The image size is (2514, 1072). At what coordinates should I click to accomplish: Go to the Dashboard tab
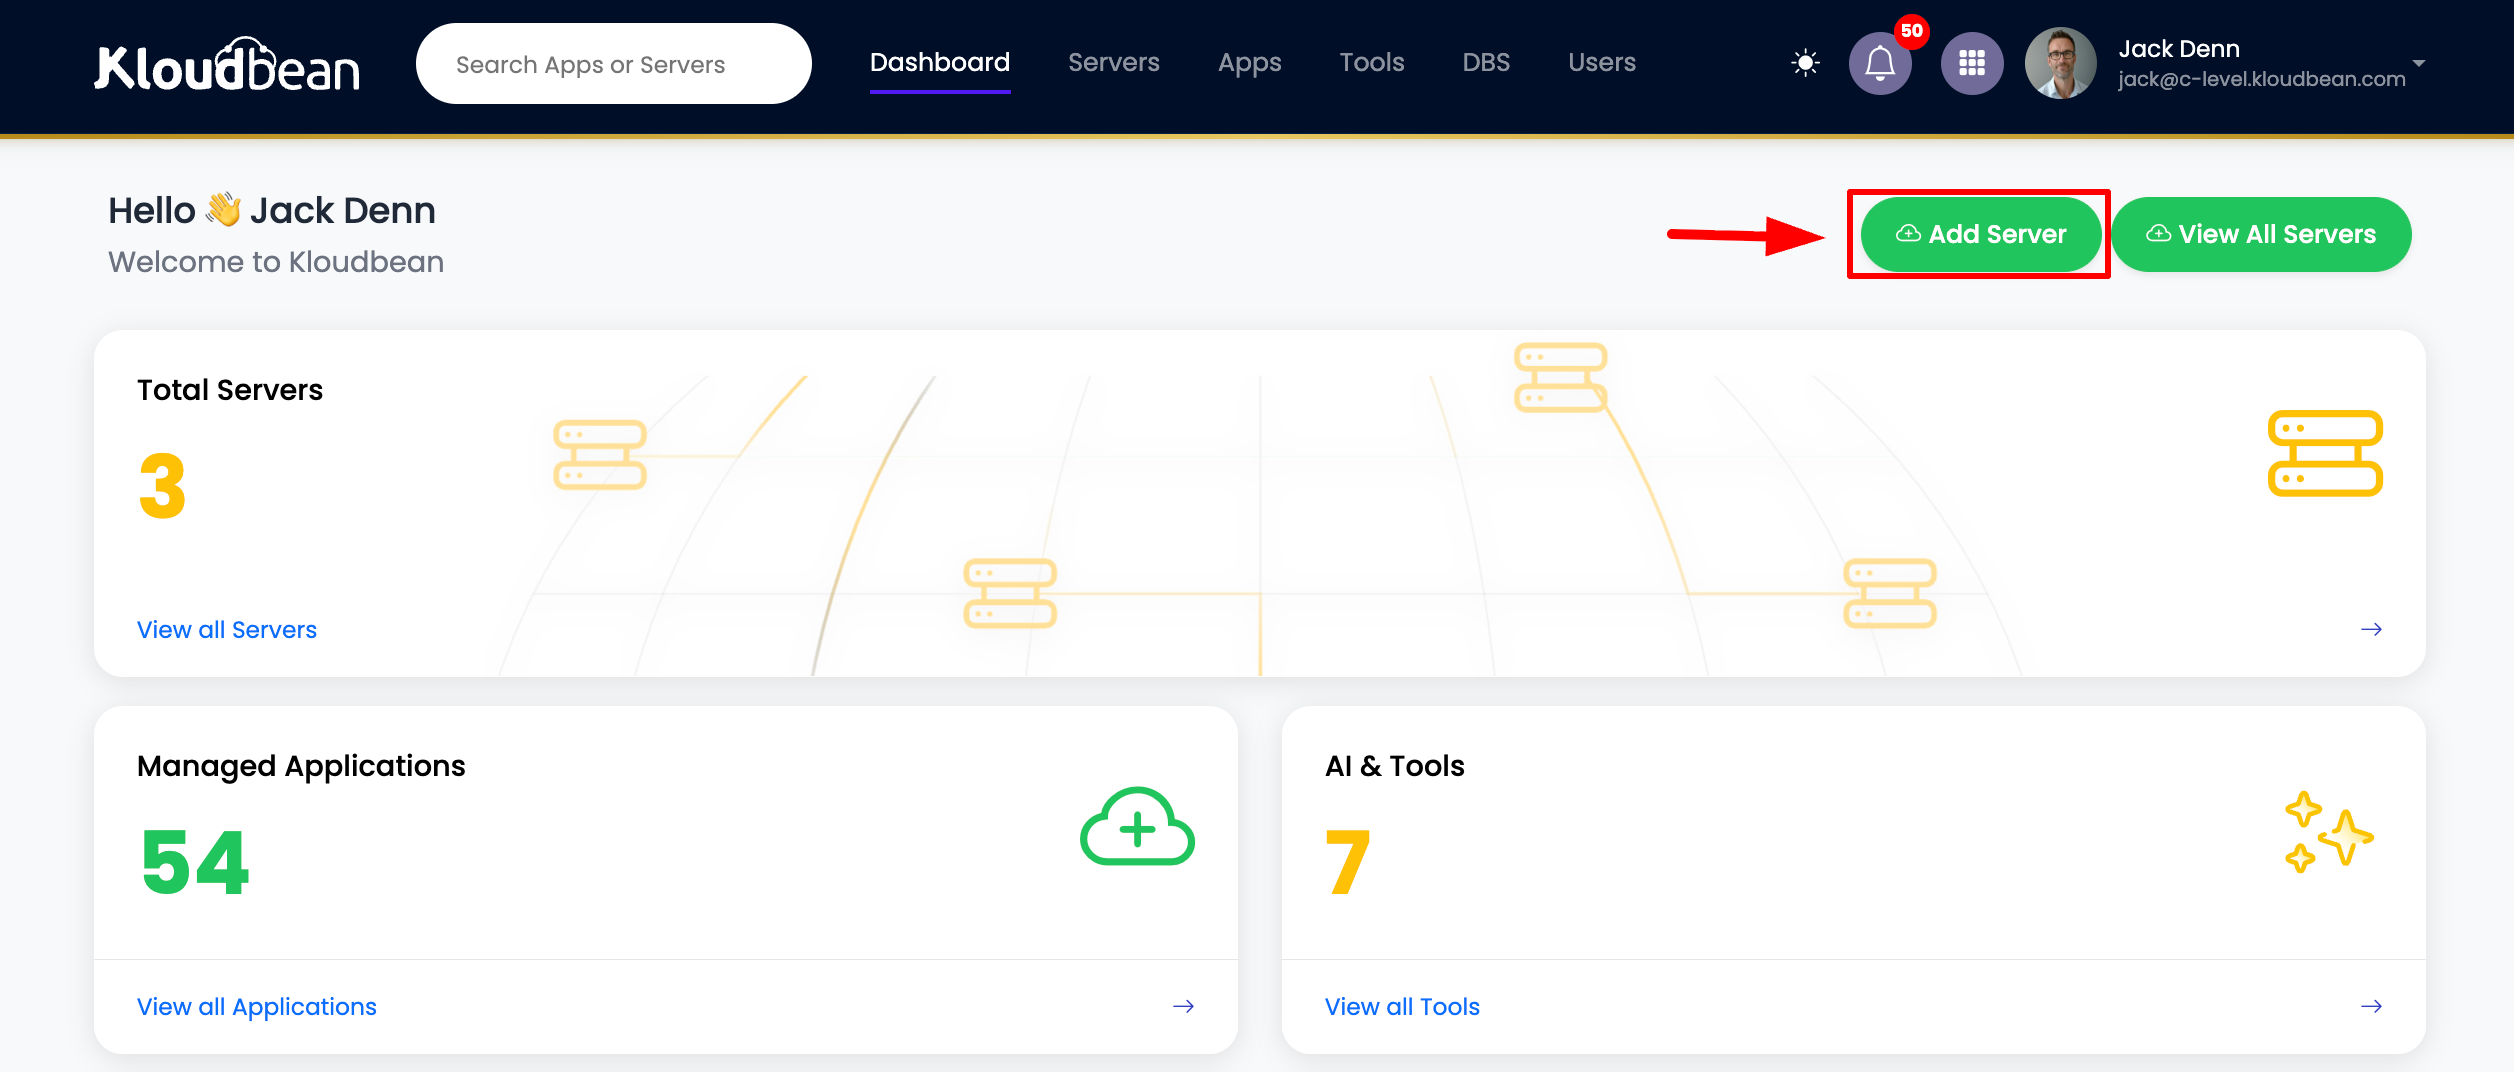pyautogui.click(x=939, y=62)
